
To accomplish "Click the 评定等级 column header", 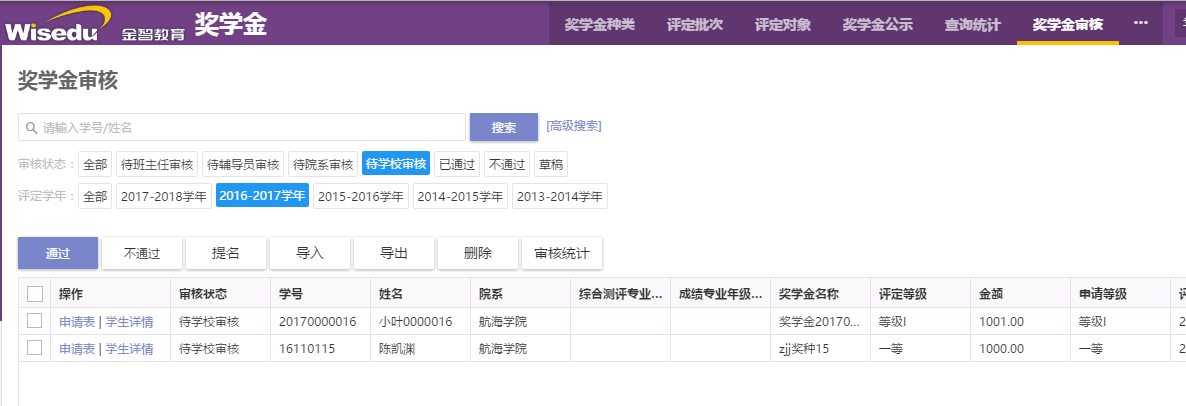I will coord(920,293).
